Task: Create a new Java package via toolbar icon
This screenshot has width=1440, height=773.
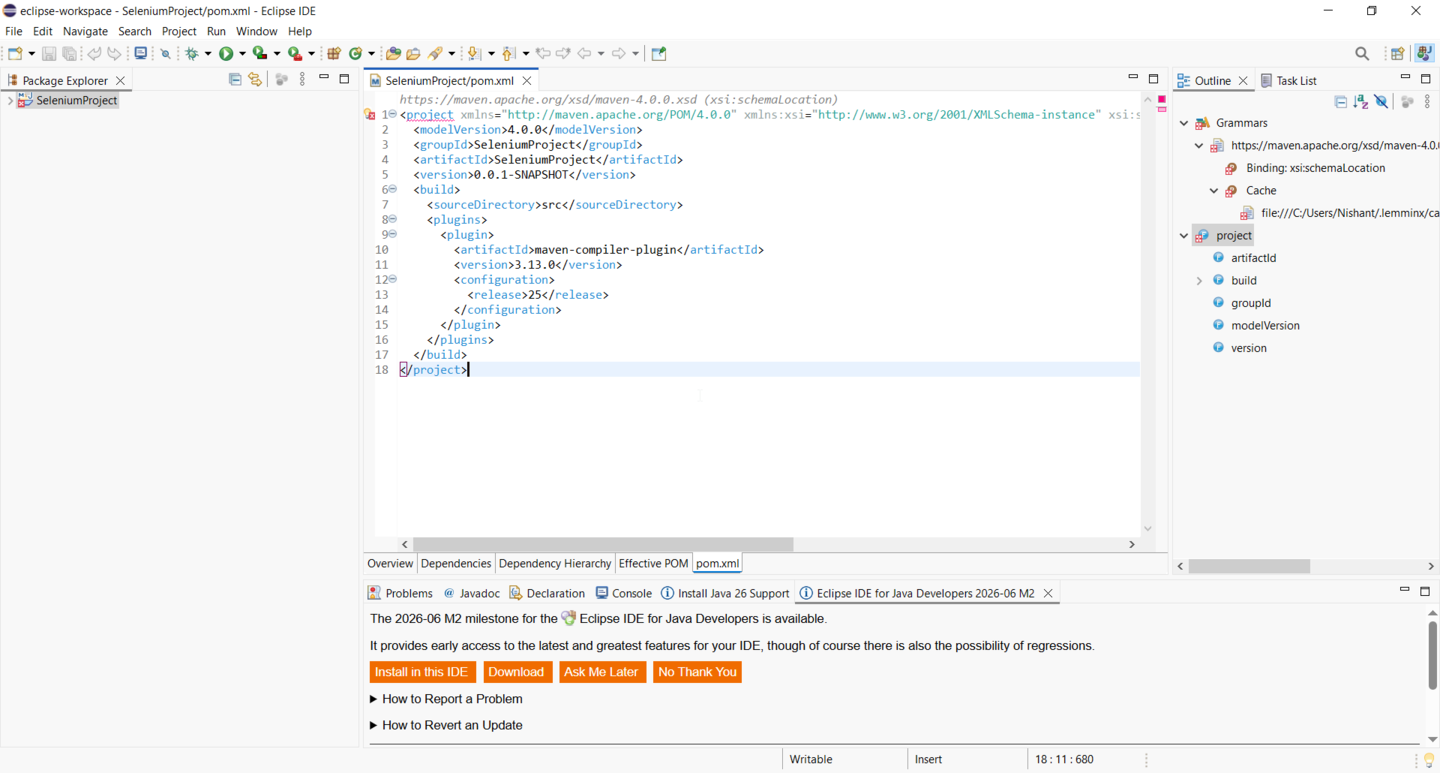Action: (334, 54)
